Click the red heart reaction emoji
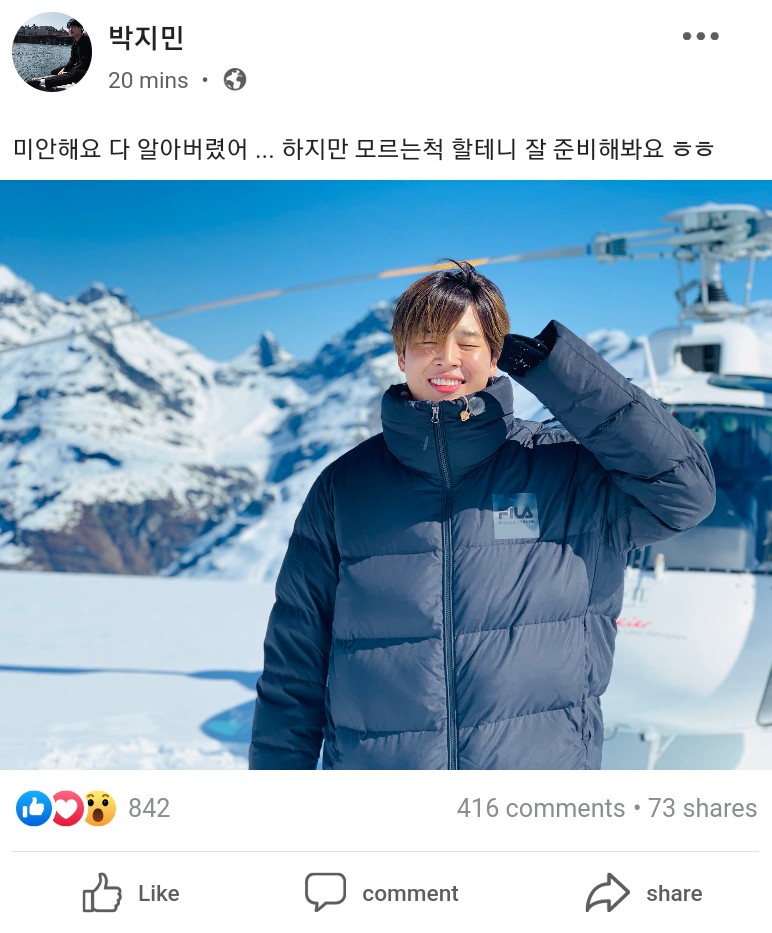This screenshot has width=772, height=933. (x=67, y=808)
